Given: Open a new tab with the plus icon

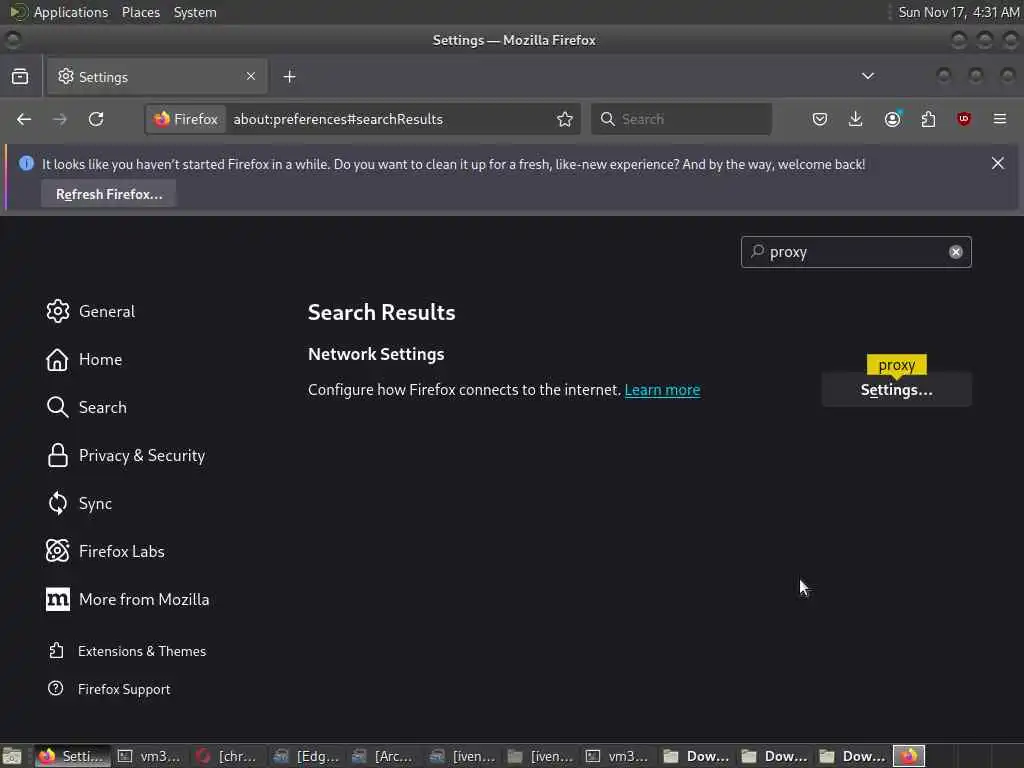Looking at the screenshot, I should pyautogui.click(x=289, y=77).
